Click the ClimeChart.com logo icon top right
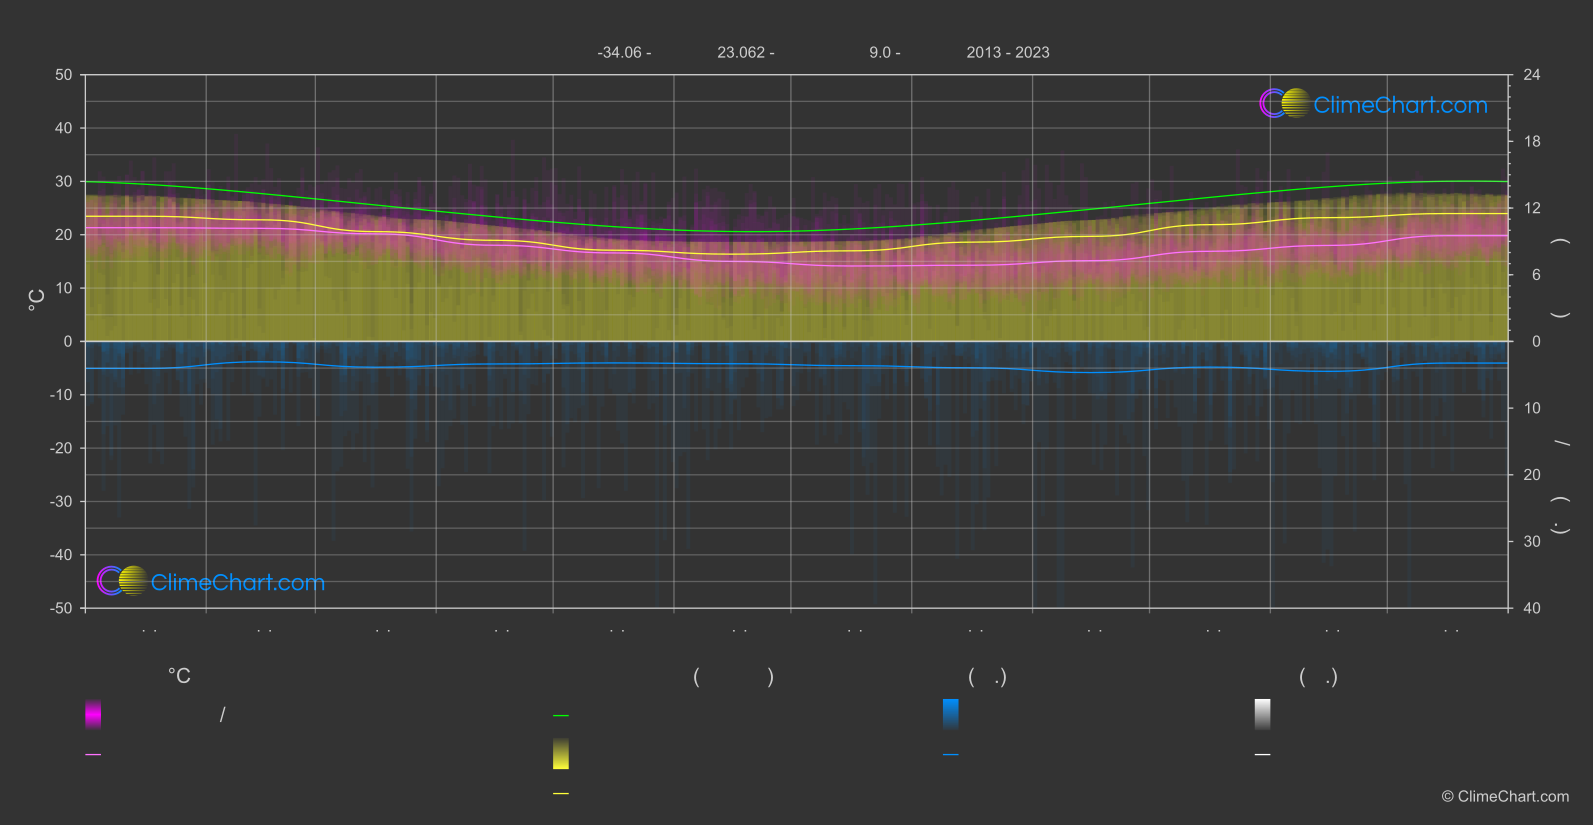1593x825 pixels. pos(1284,104)
